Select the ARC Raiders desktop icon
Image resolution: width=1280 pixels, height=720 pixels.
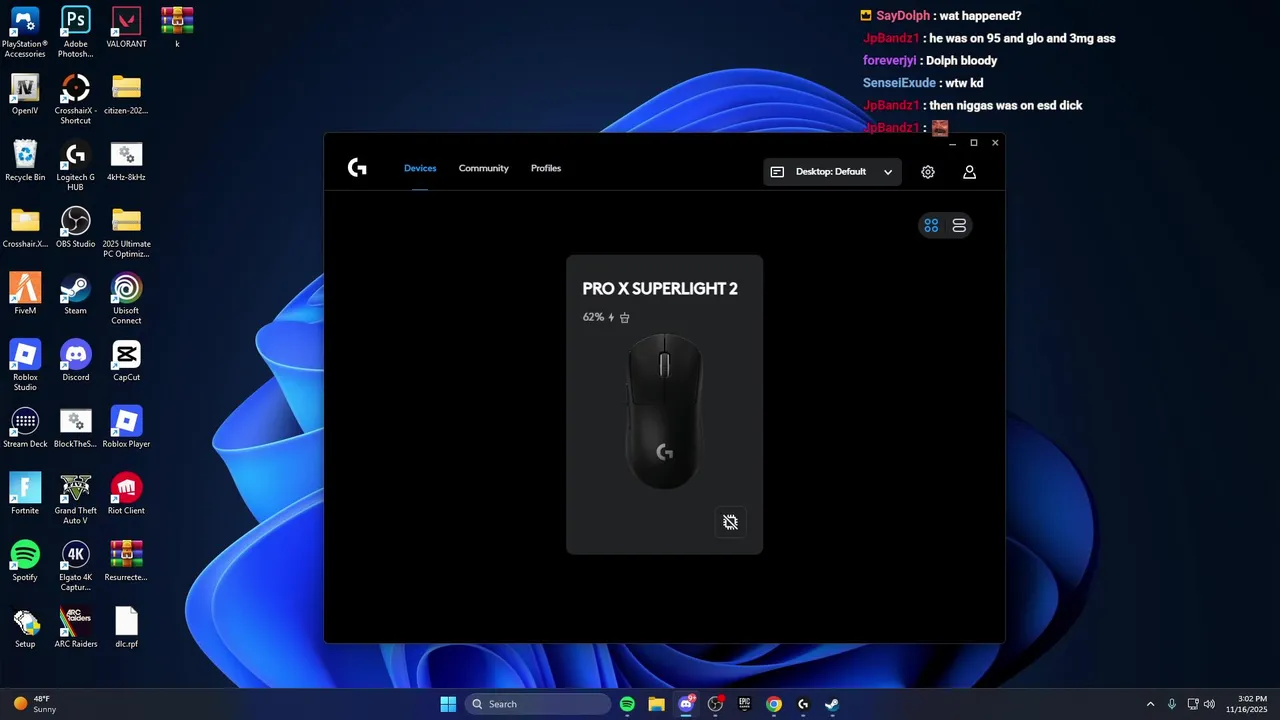click(75, 628)
